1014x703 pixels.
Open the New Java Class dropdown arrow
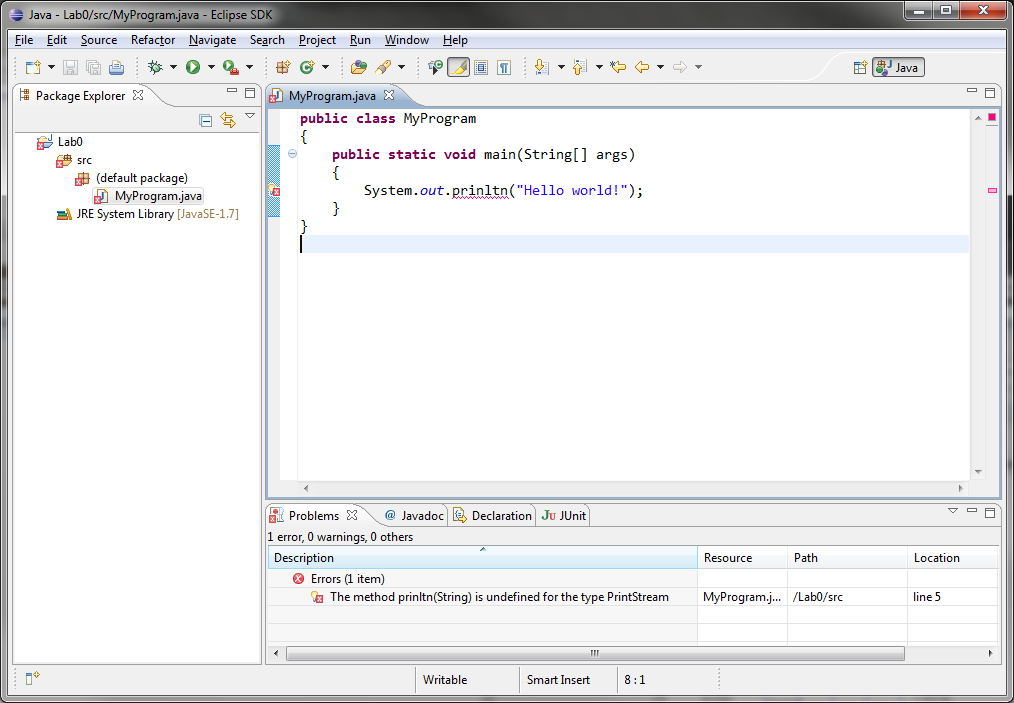pyautogui.click(x=325, y=67)
